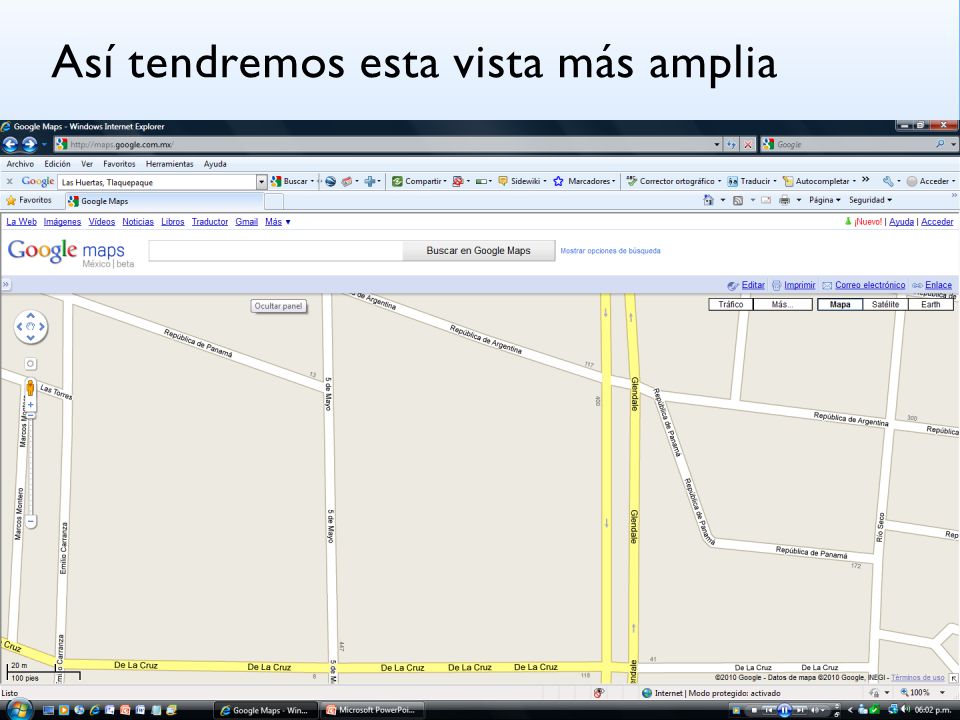The height and width of the screenshot is (720, 960).
Task: Open the Seguridad dropdown menu
Action: (x=870, y=200)
